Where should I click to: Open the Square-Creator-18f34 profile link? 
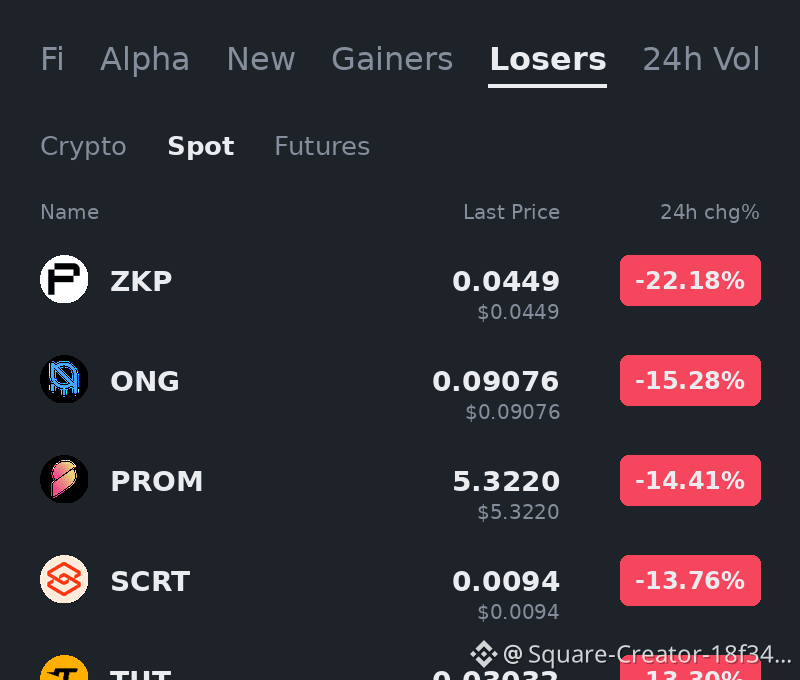647,654
